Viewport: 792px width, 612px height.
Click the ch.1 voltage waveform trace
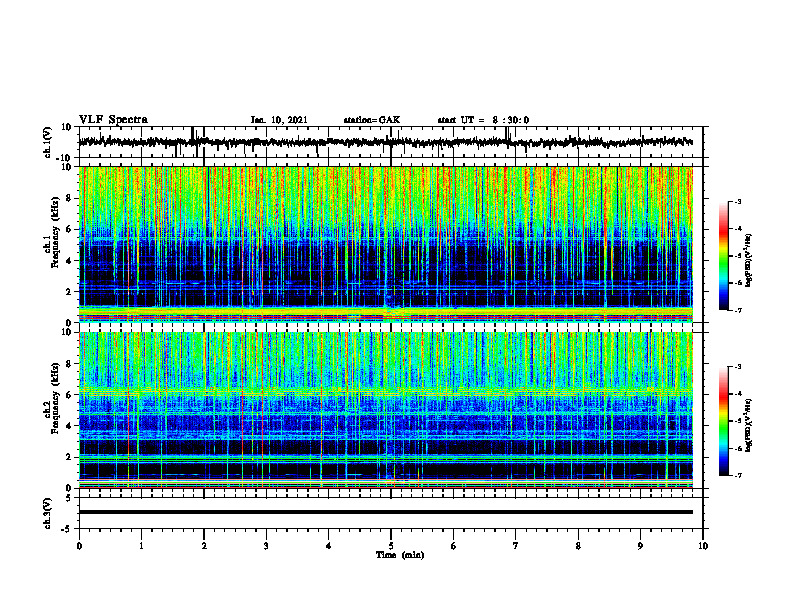(x=386, y=142)
